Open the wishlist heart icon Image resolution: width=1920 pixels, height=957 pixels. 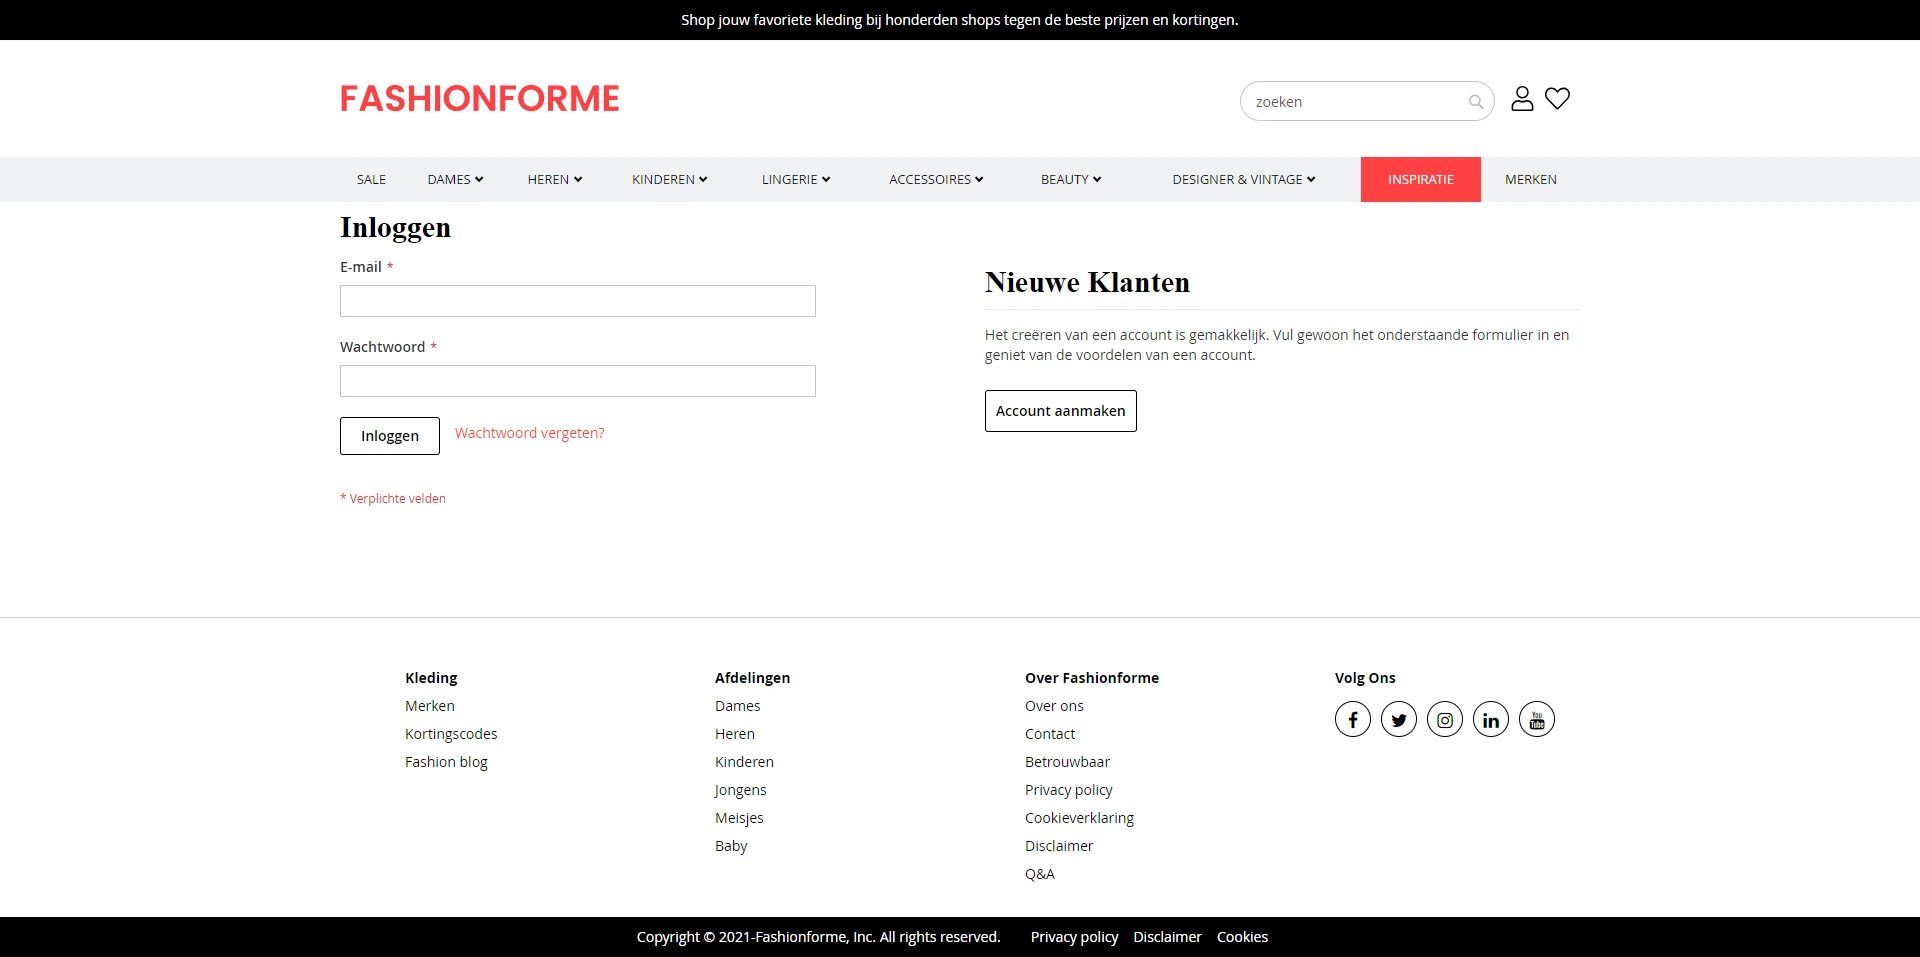point(1557,98)
